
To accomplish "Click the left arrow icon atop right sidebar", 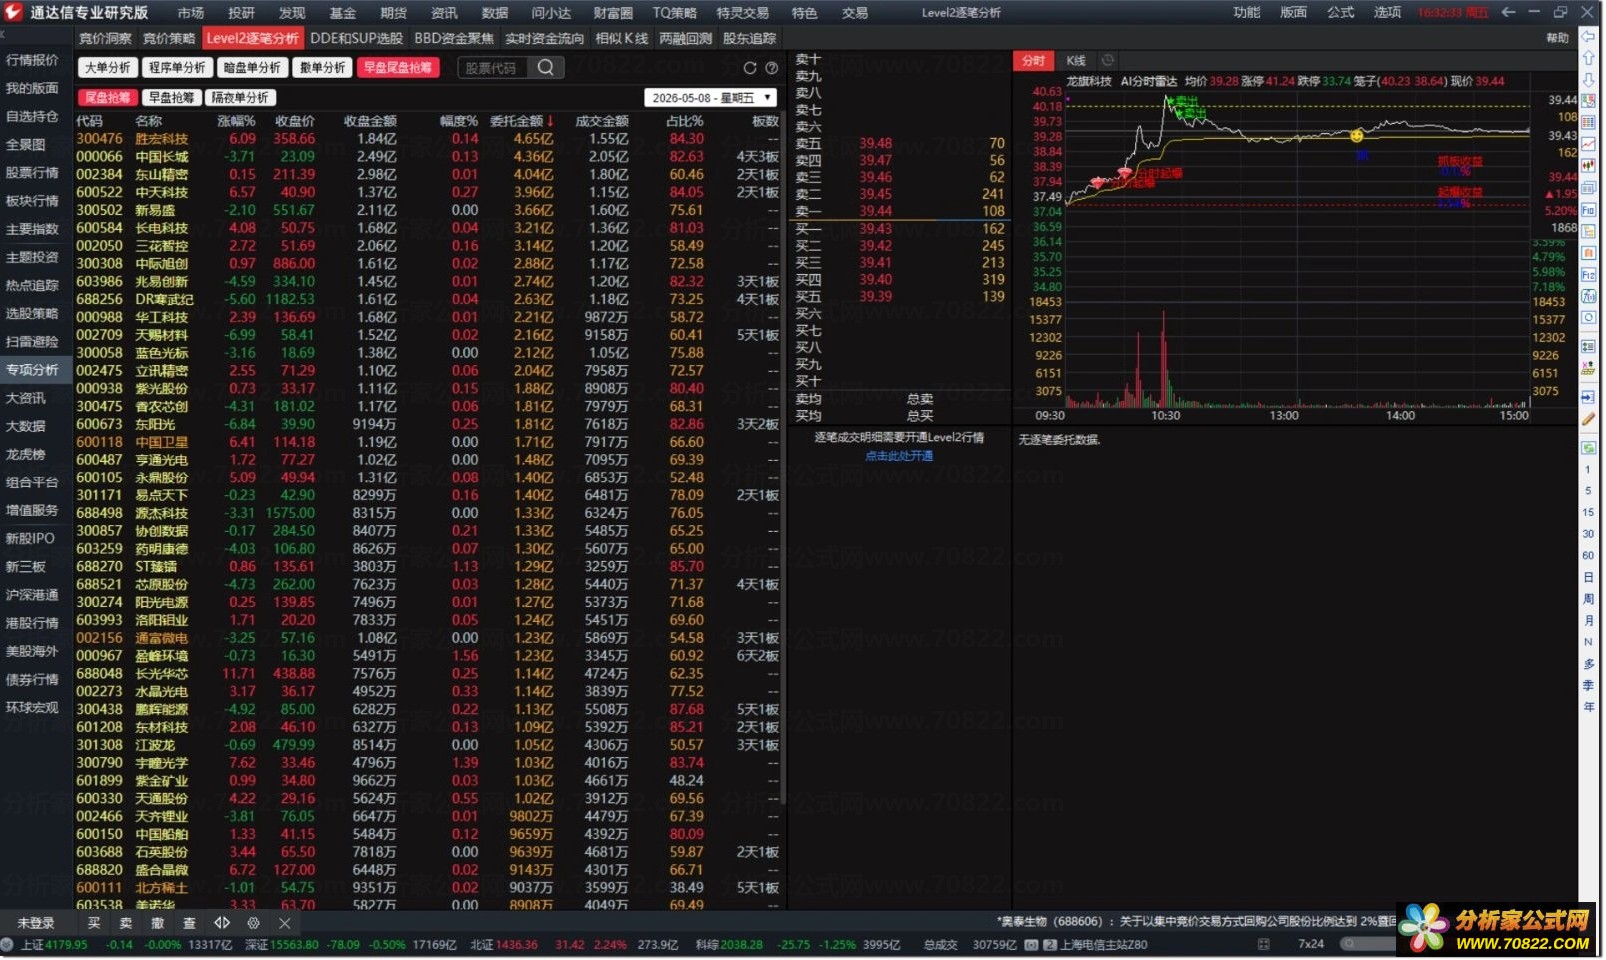I will tap(1588, 36).
